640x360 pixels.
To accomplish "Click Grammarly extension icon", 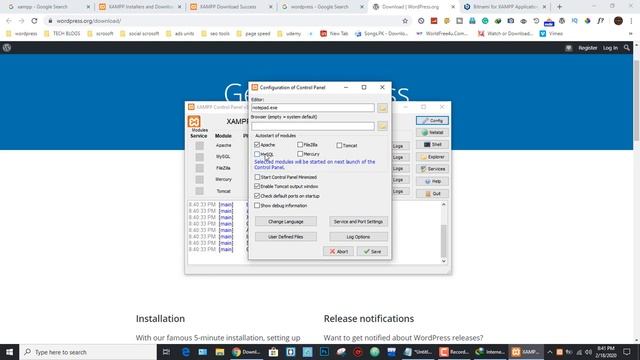I will point(485,21).
